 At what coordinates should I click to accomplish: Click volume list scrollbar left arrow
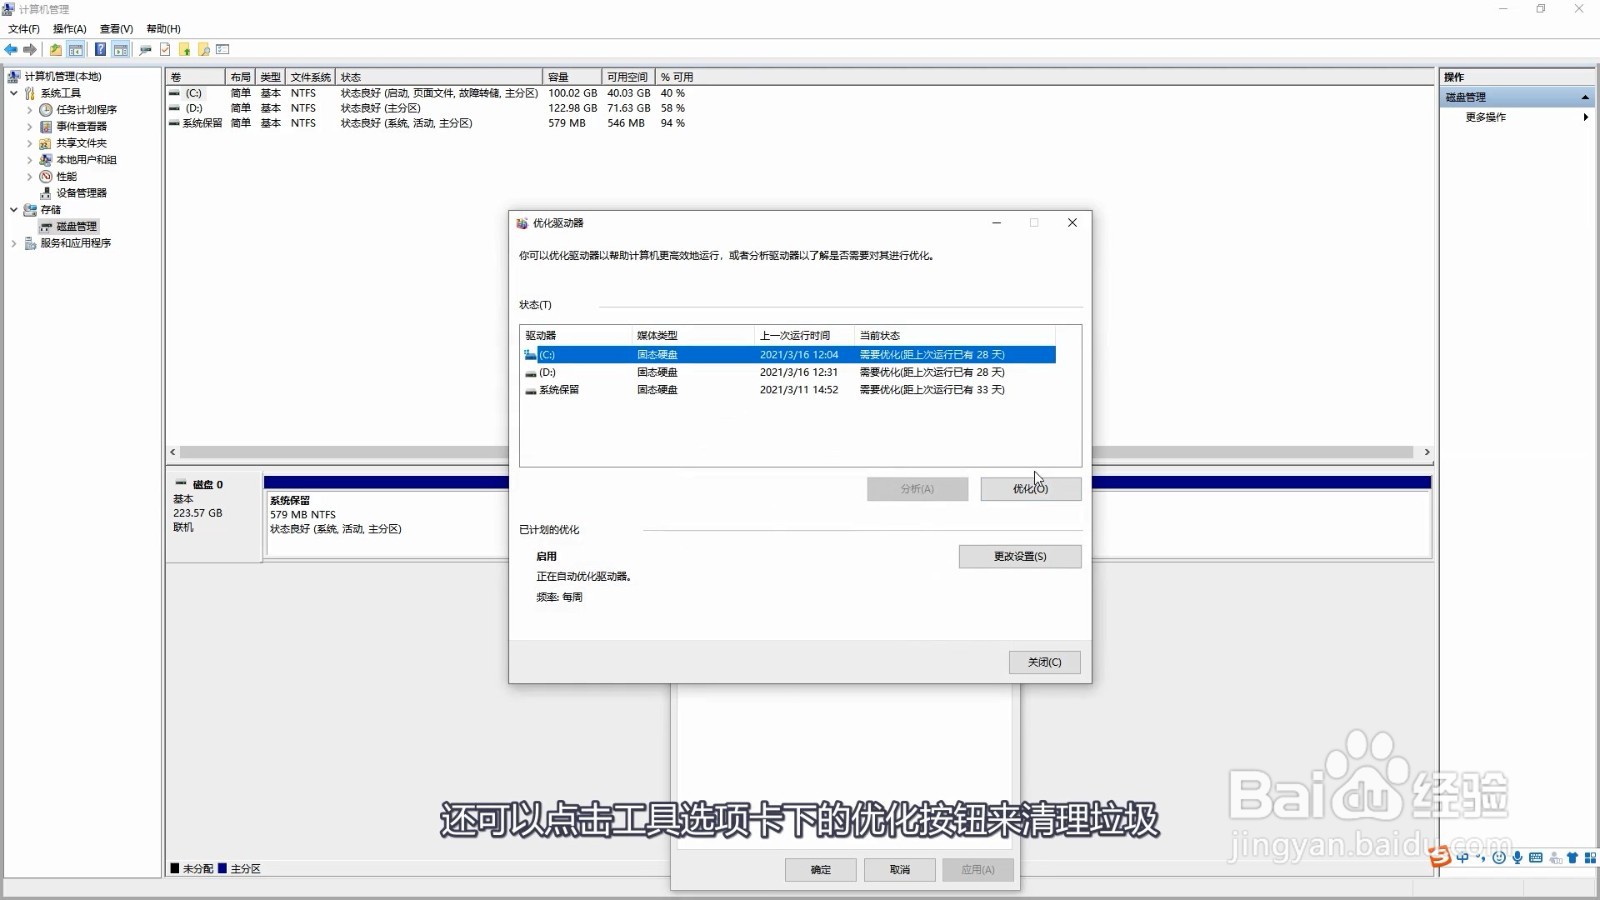[x=173, y=452]
